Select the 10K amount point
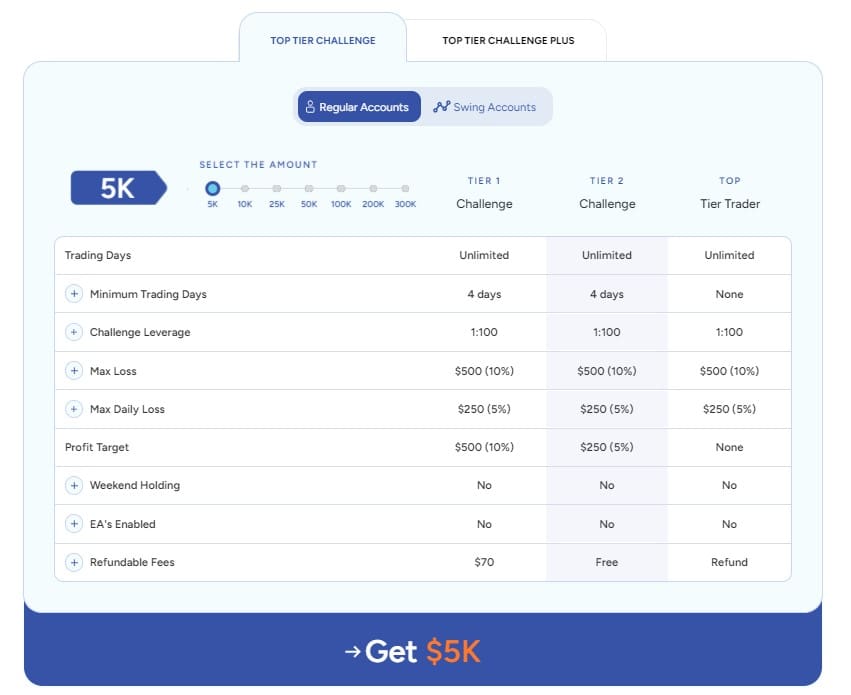 tap(245, 188)
